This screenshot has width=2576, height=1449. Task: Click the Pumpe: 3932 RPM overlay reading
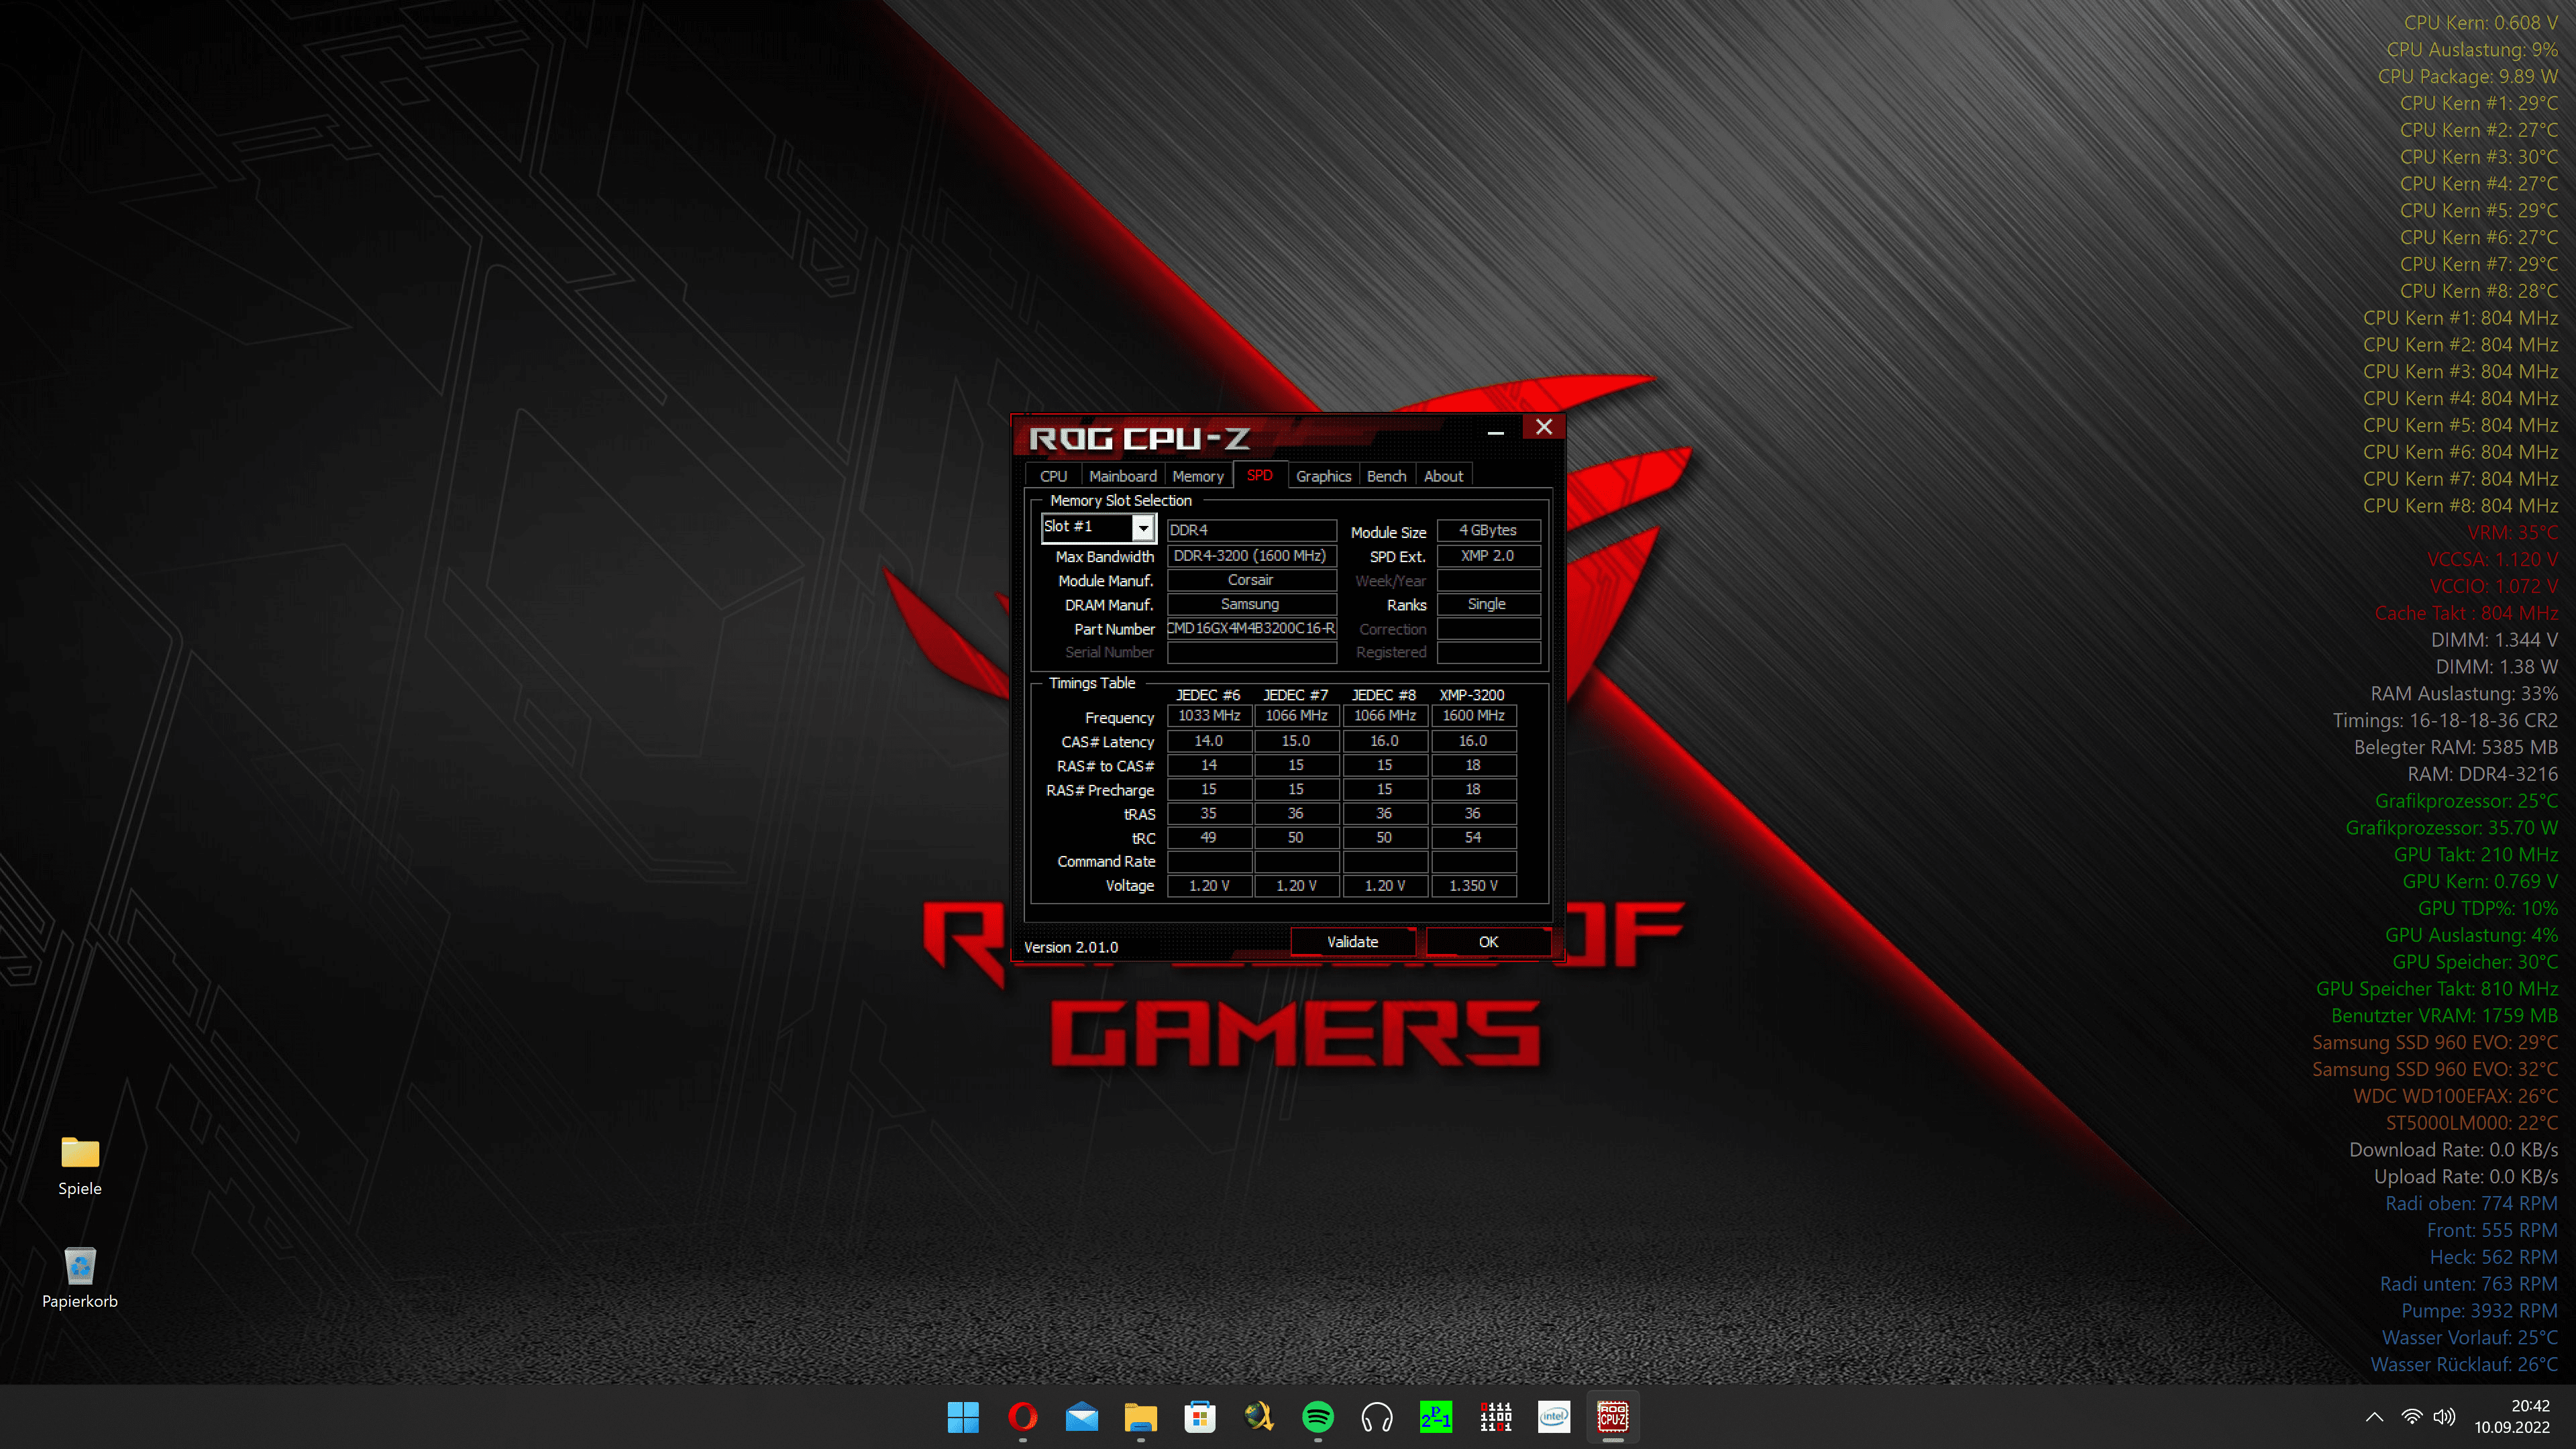[x=2479, y=1311]
